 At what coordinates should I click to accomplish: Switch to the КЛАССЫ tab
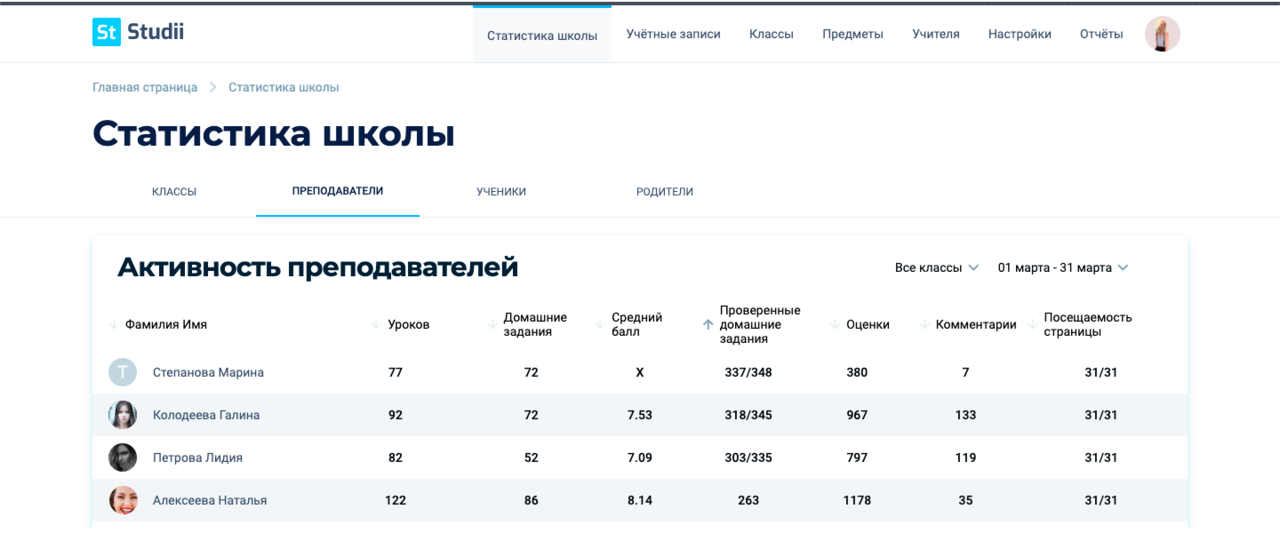(x=174, y=192)
